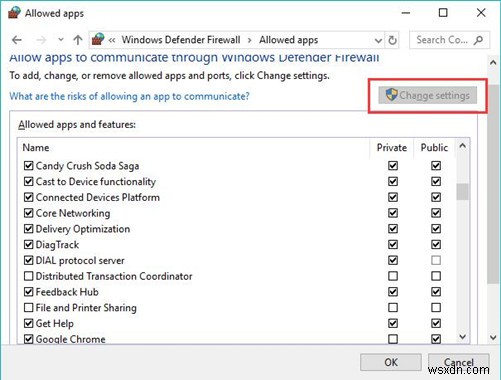Click the OK button
Viewport: 501px width, 380px height.
pyautogui.click(x=391, y=362)
